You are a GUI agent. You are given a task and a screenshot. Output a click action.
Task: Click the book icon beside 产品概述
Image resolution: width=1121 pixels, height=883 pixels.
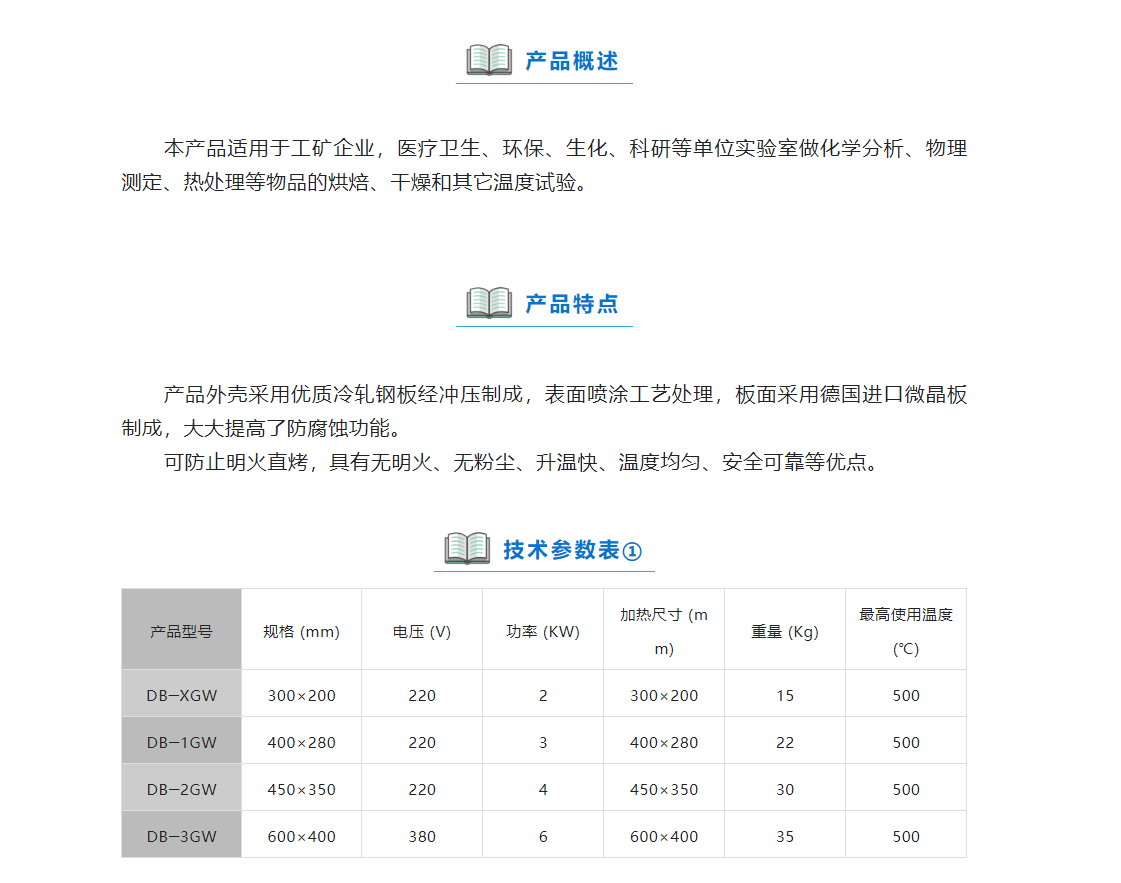point(489,59)
